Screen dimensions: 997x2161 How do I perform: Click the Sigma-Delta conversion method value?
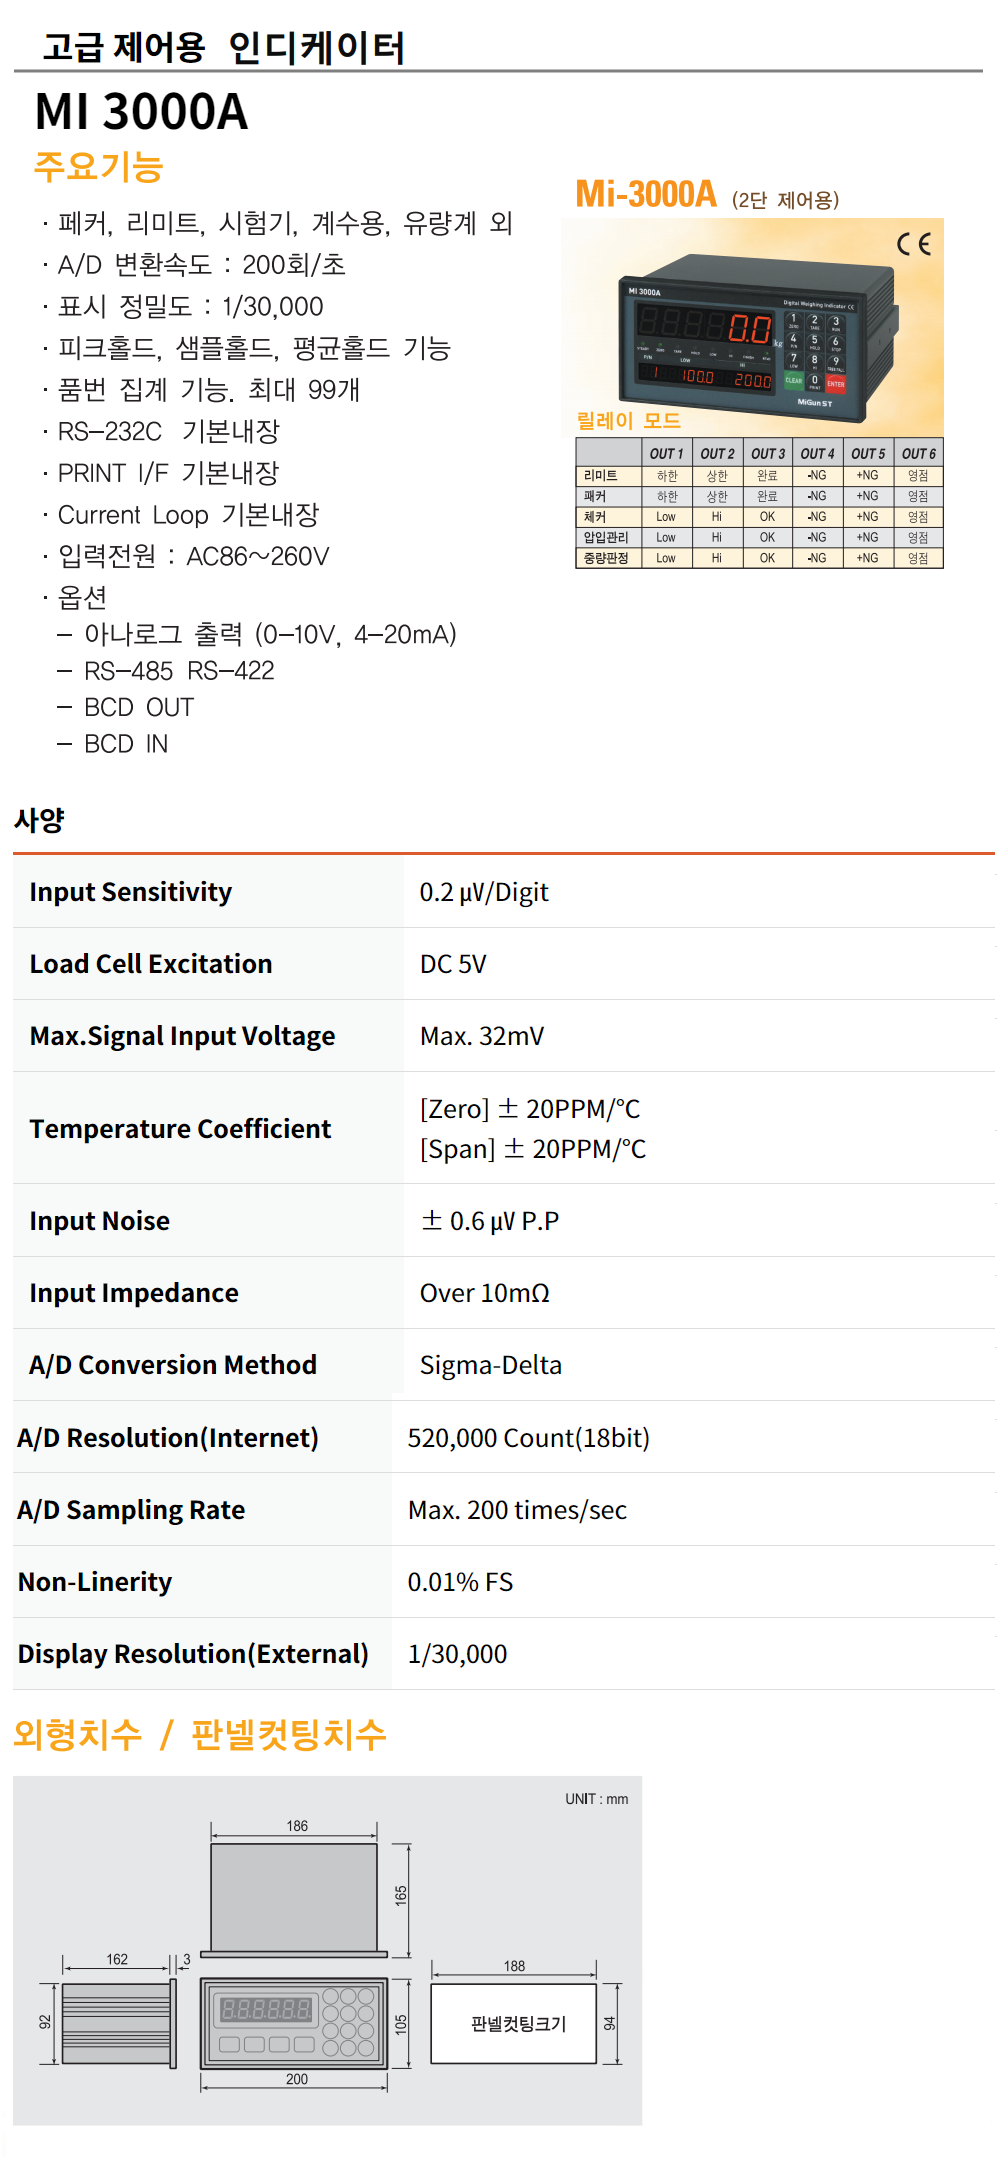[491, 1365]
